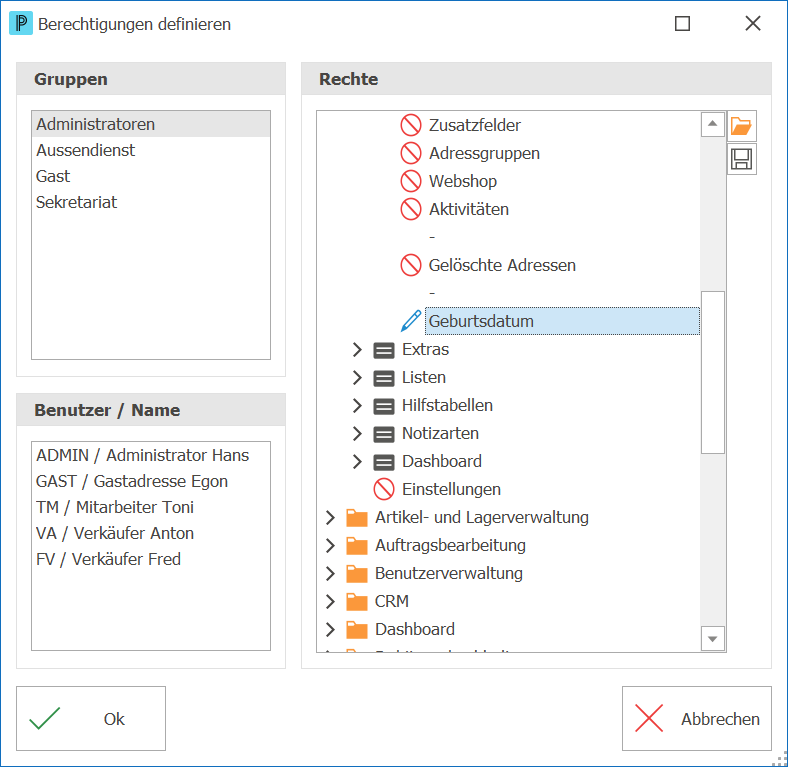788x767 pixels.
Task: Select user GAST / Gastadresse Egon
Action: pos(151,482)
